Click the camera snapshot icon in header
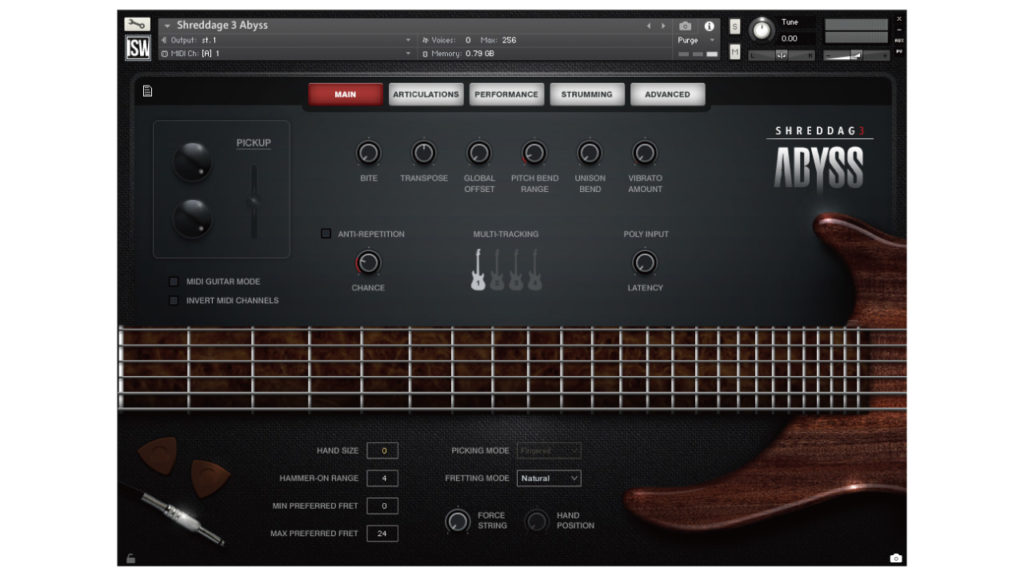The height and width of the screenshot is (576, 1024). [x=685, y=26]
